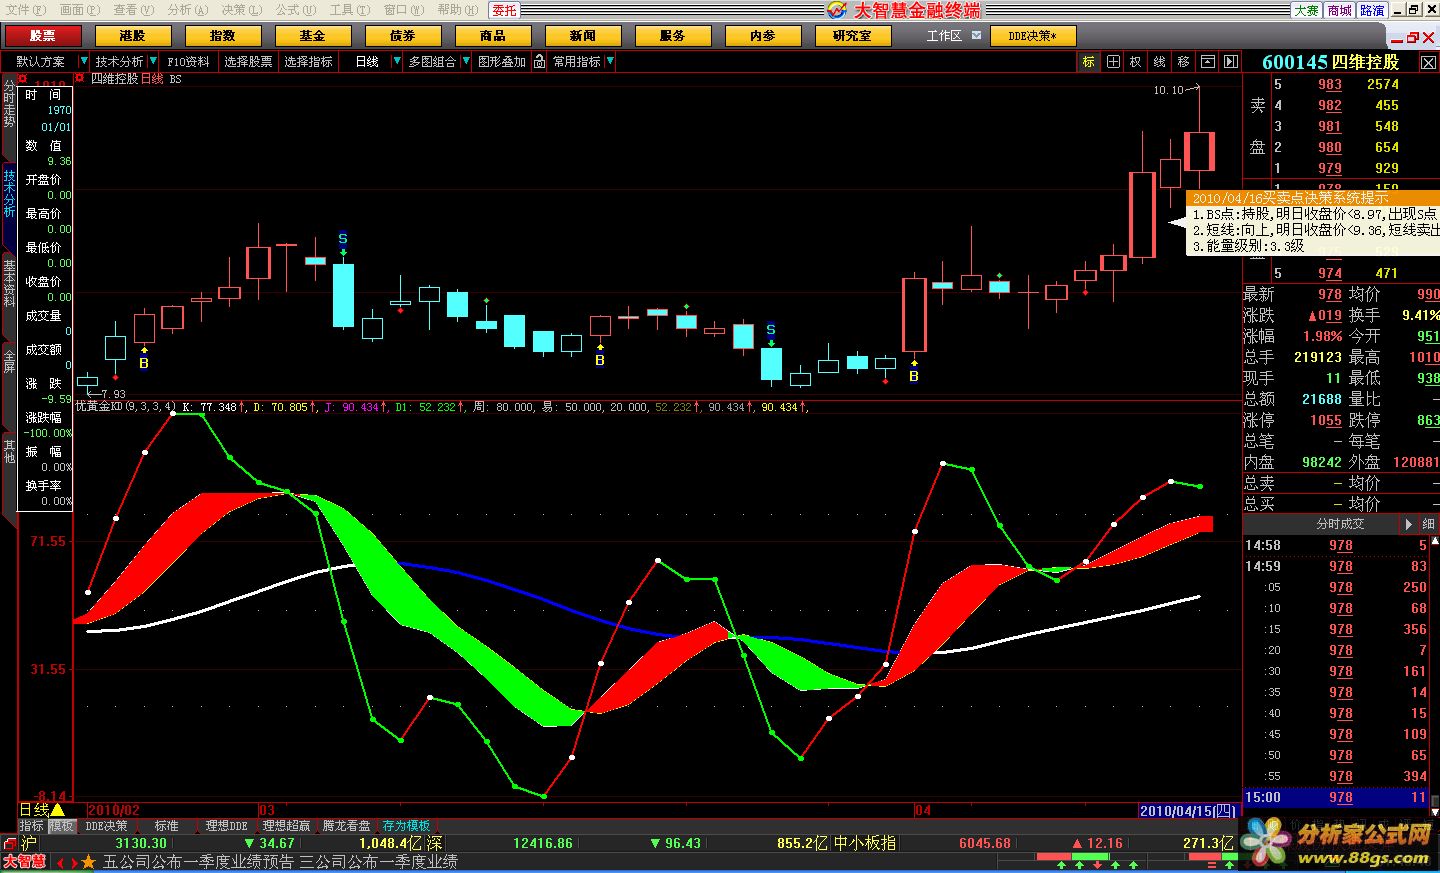1440x873 pixels.
Task: Click the collapse panel icon beside 移
Action: coord(1207,61)
